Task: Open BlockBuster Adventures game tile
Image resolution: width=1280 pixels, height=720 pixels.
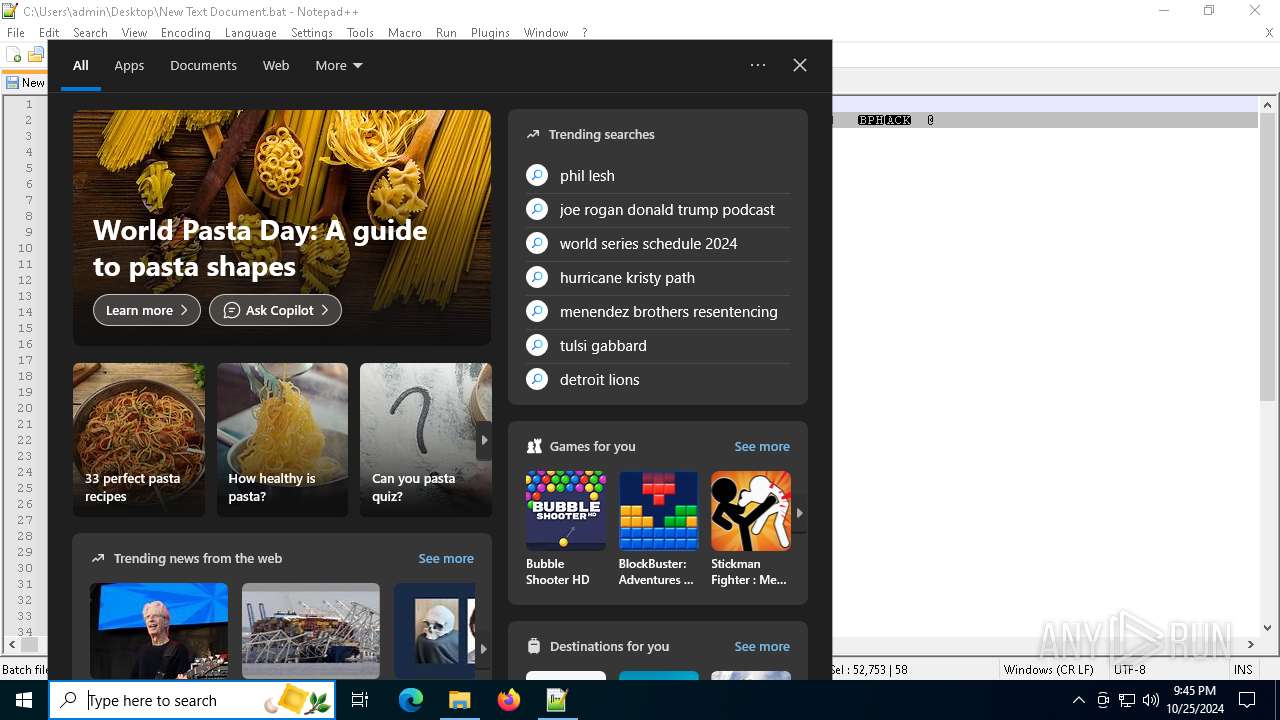Action: click(x=658, y=529)
